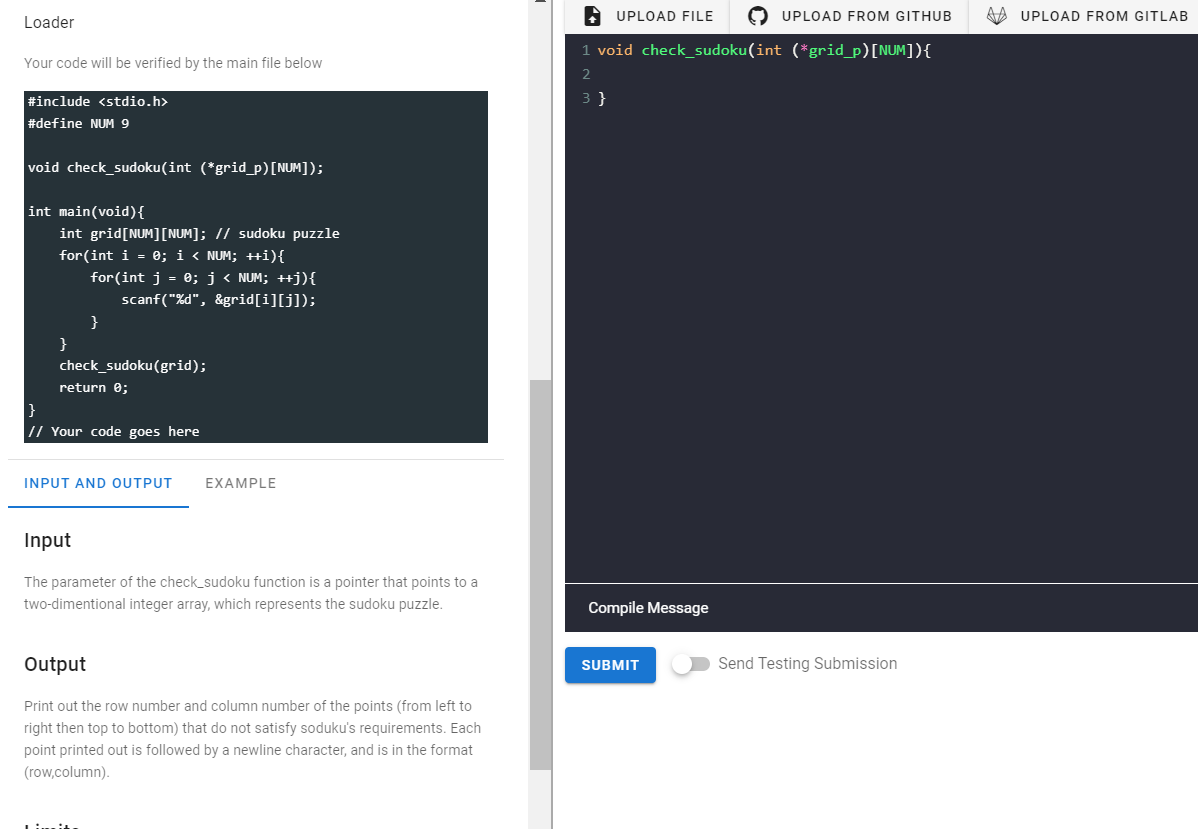
Task: Click '#include <stdio.h>' line in loader
Action: point(98,102)
